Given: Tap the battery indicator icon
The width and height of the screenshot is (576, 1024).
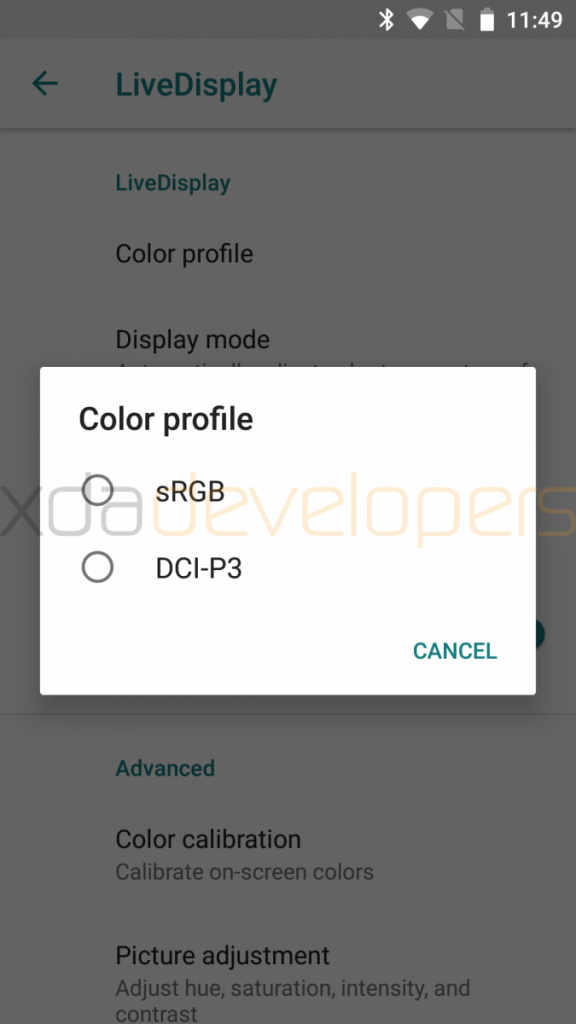Looking at the screenshot, I should coord(487,20).
